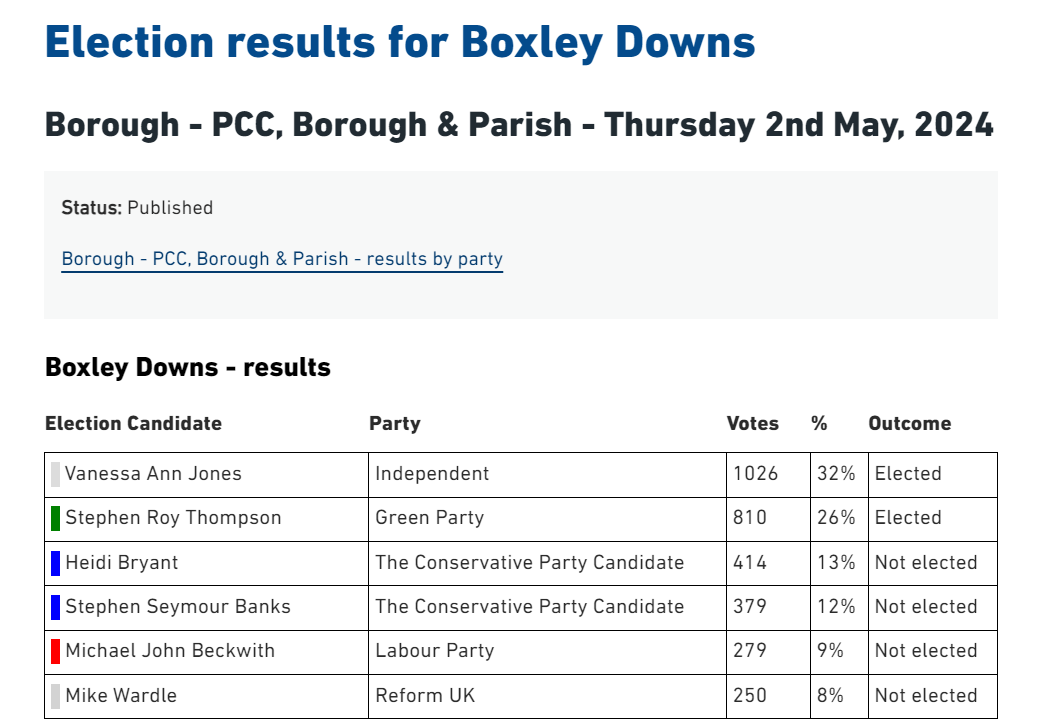Viewport: 1046px width, 727px height.
Task: Click Heidi Bryant's Not elected outcome
Action: [x=926, y=563]
